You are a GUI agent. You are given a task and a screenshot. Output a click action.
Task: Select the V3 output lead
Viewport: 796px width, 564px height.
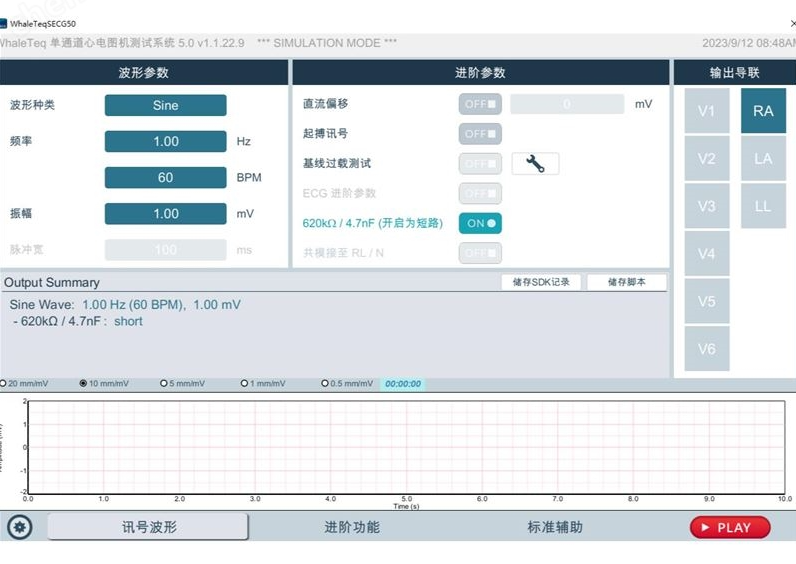[707, 206]
